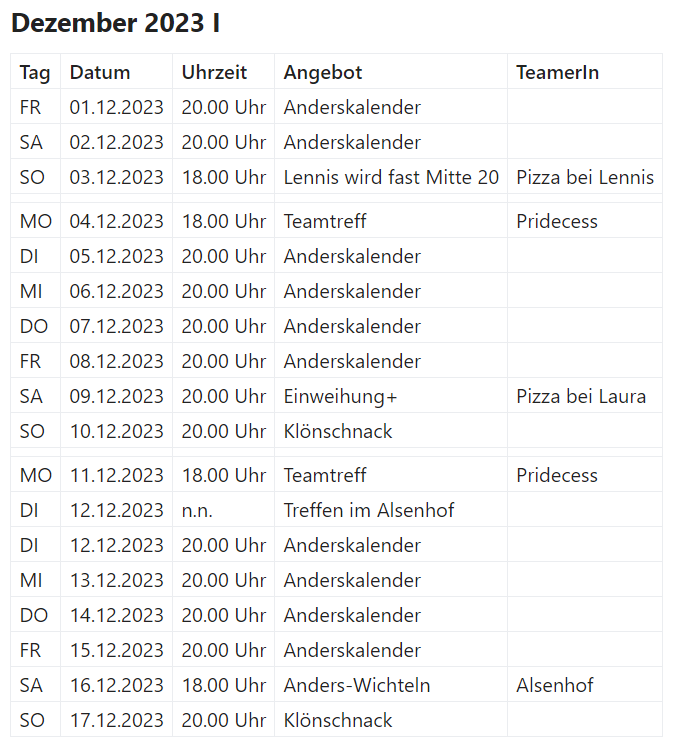The width and height of the screenshot is (675, 753).
Task: Click Klönschnack on 10.12.2023 row
Action: click(338, 431)
